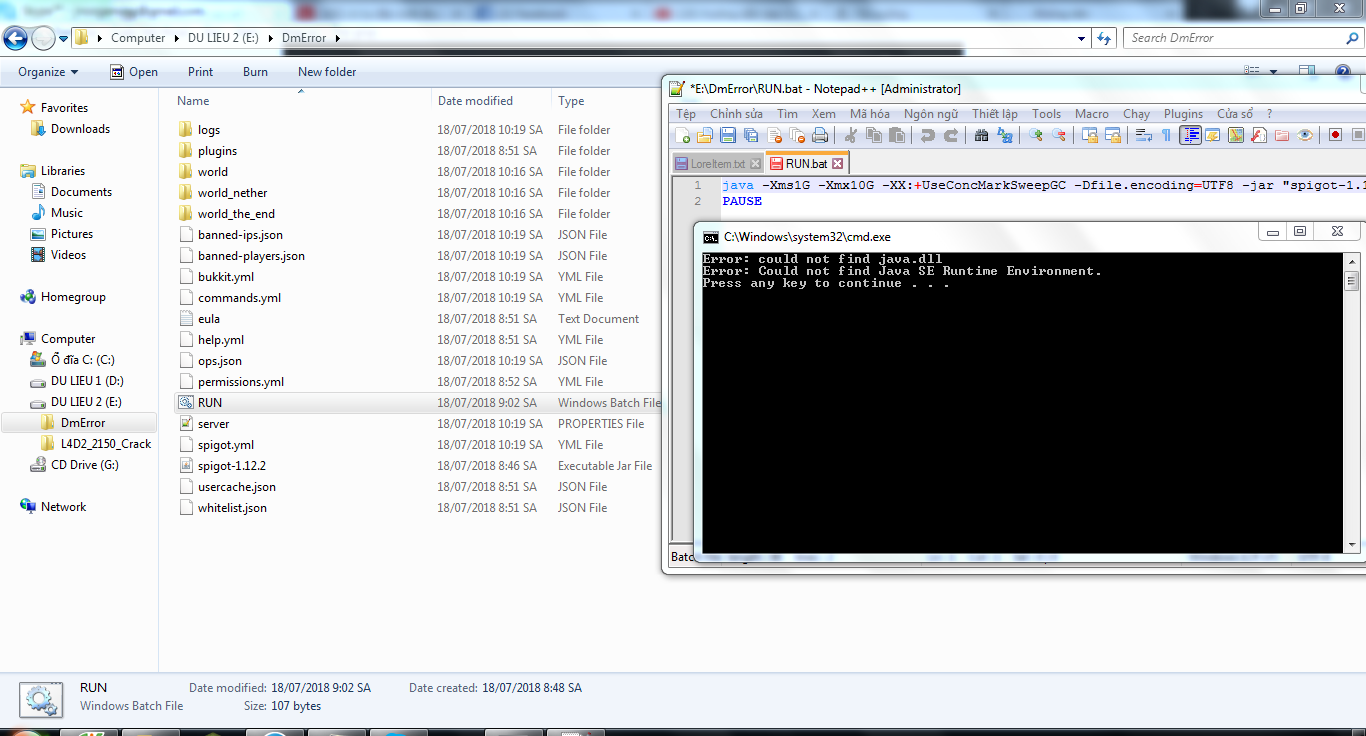Click the Save All icon in Notepad++
The height and width of the screenshot is (736, 1366).
click(751, 135)
